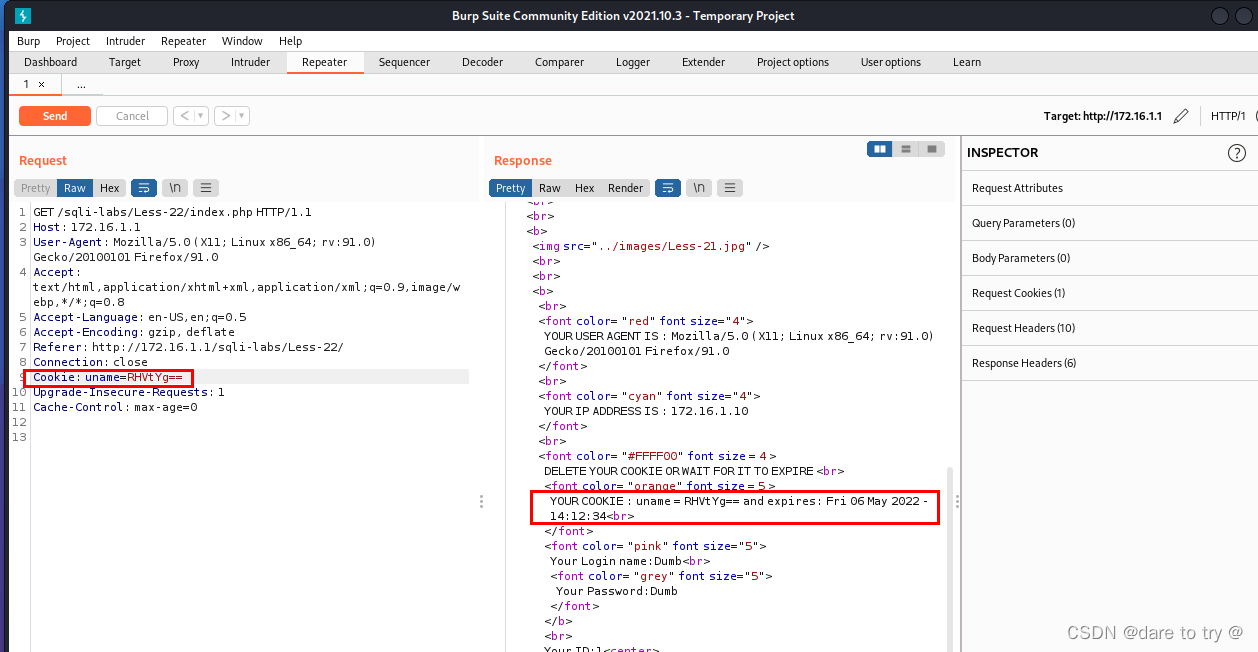Switch to the Target tab
Image resolution: width=1258 pixels, height=652 pixels.
[x=125, y=62]
